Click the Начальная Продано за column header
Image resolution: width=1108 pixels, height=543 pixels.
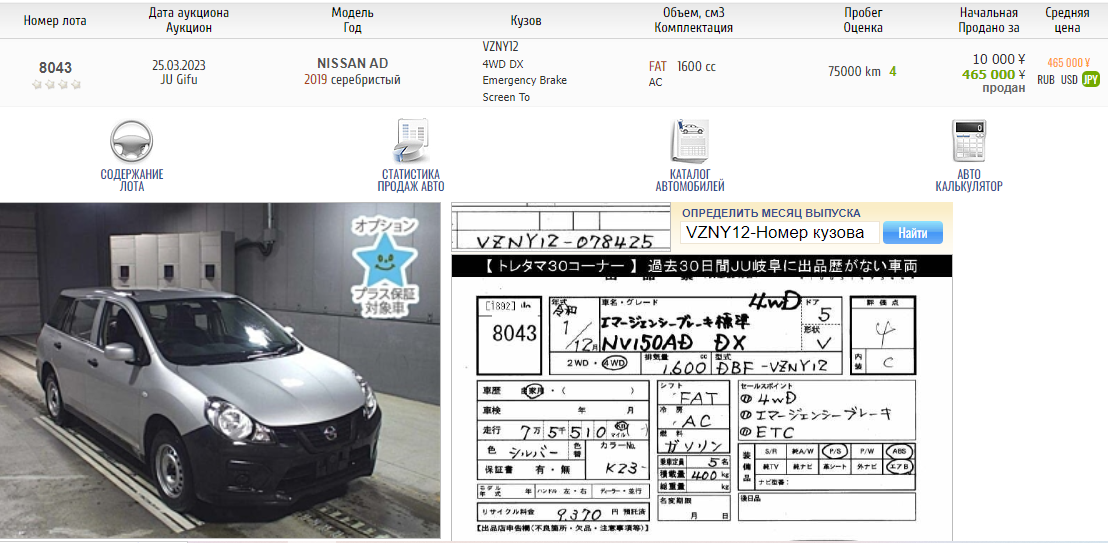click(989, 21)
